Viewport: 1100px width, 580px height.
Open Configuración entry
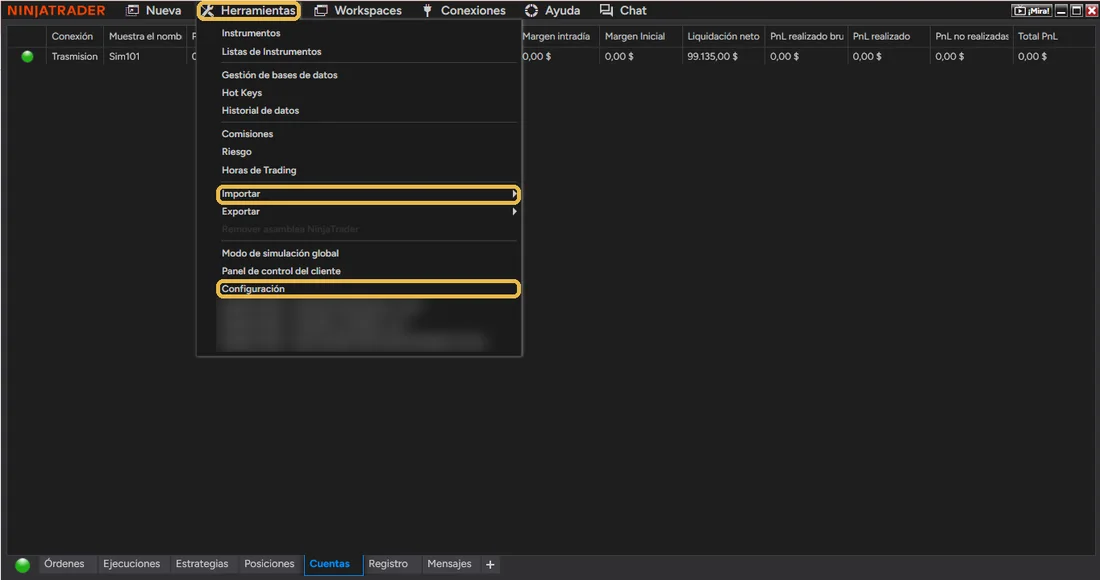[368, 289]
